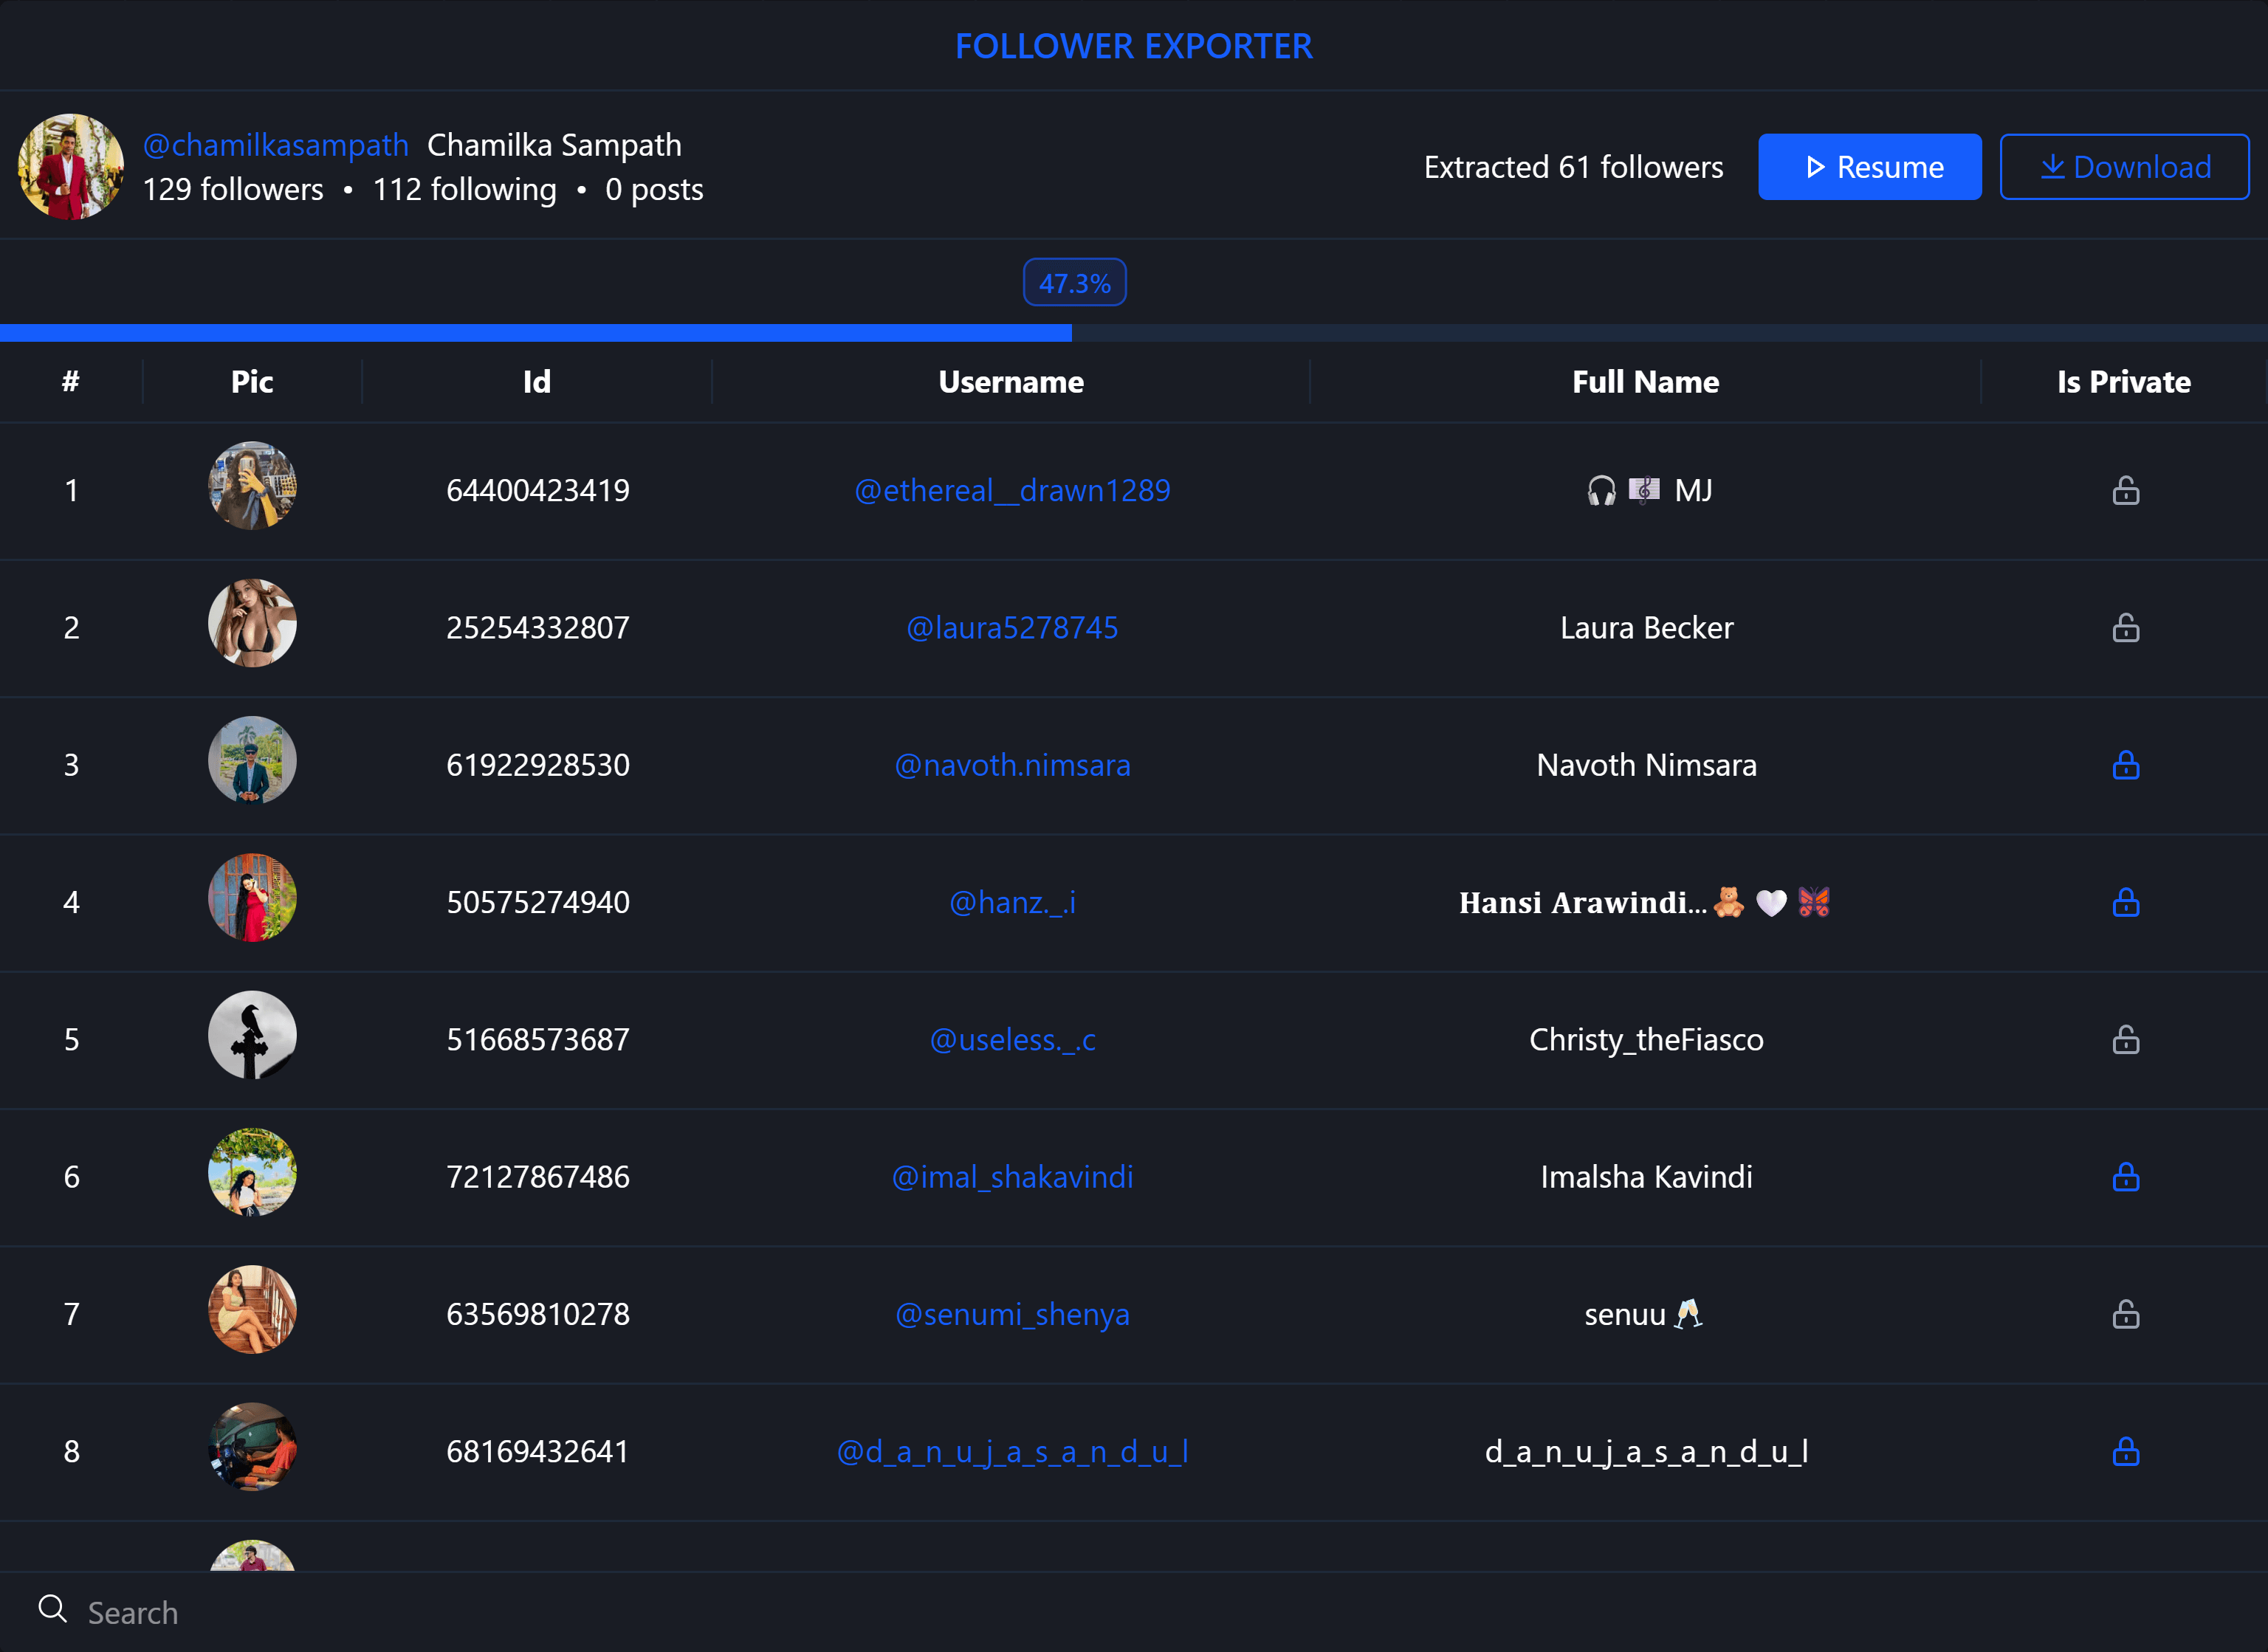Image resolution: width=2268 pixels, height=1652 pixels.
Task: Click the blue extraction progress bar
Action: tap(536, 333)
